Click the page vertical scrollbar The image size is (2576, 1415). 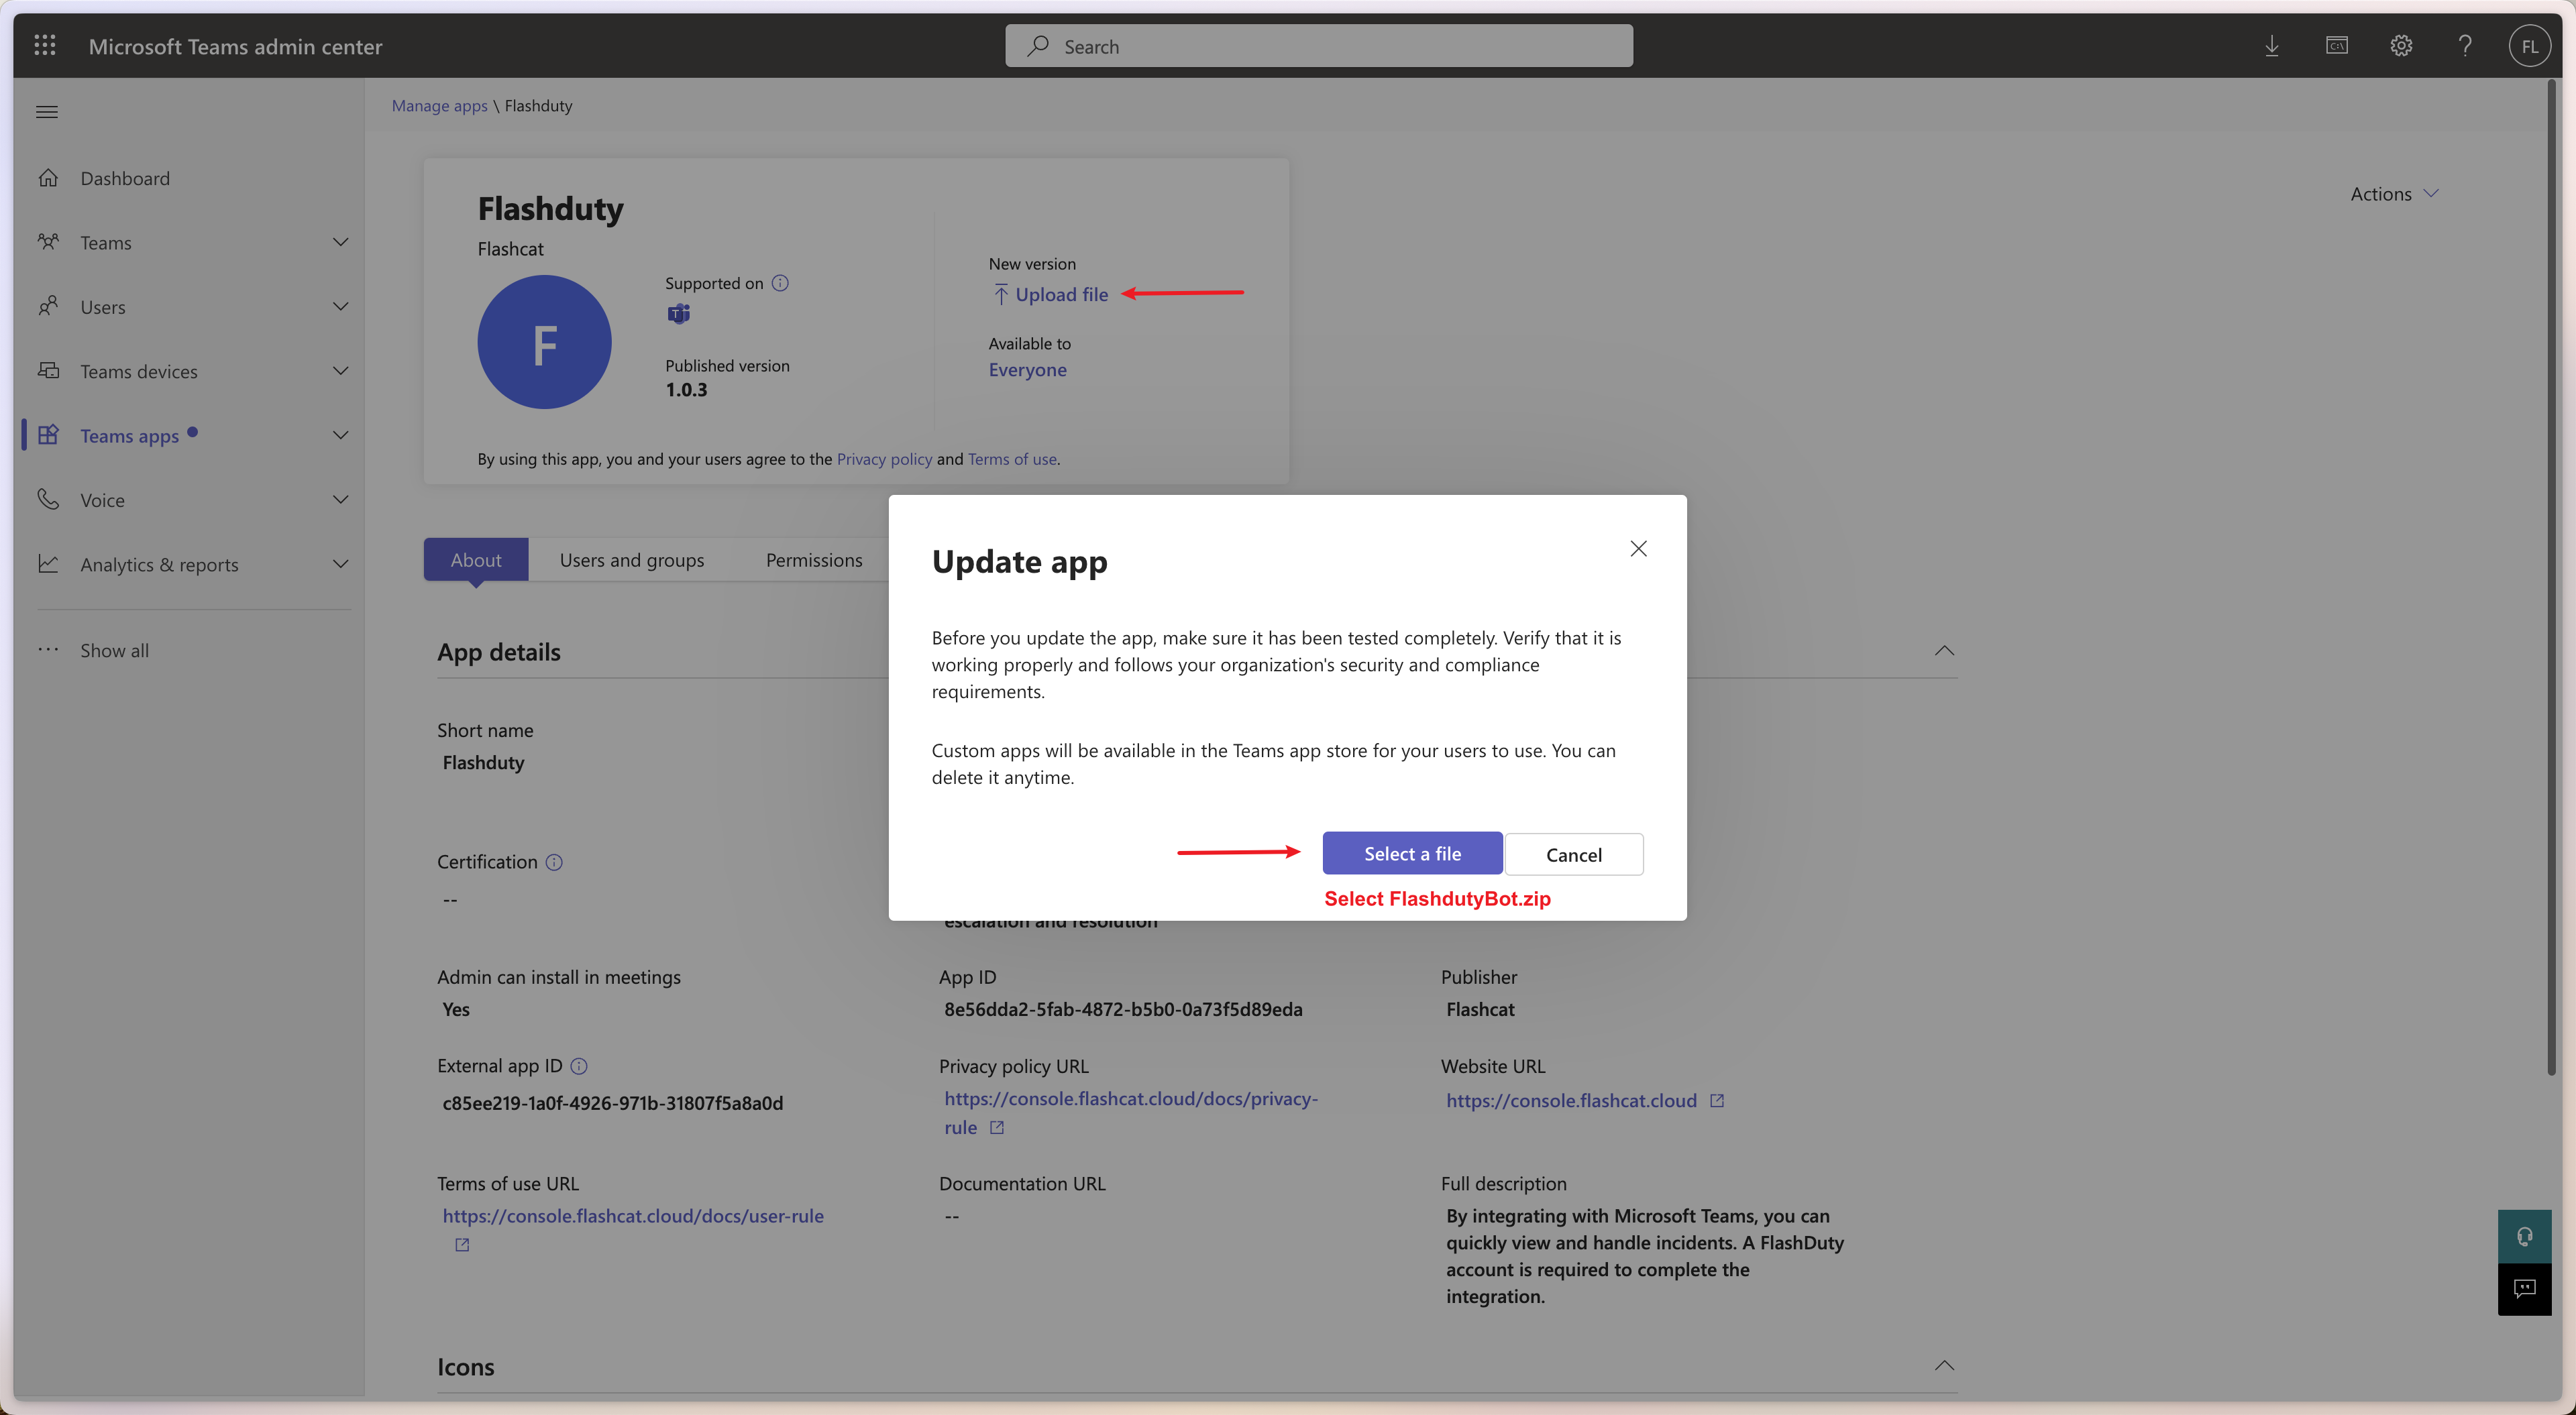2552,578
